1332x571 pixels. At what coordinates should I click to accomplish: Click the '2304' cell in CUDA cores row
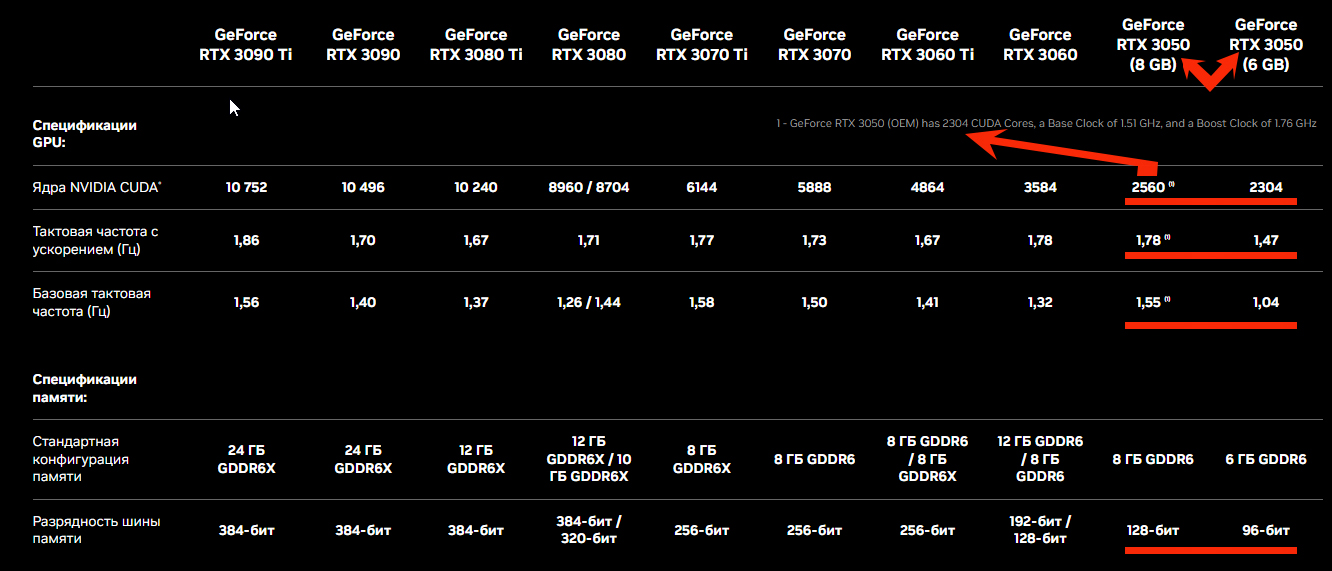[x=1266, y=187]
